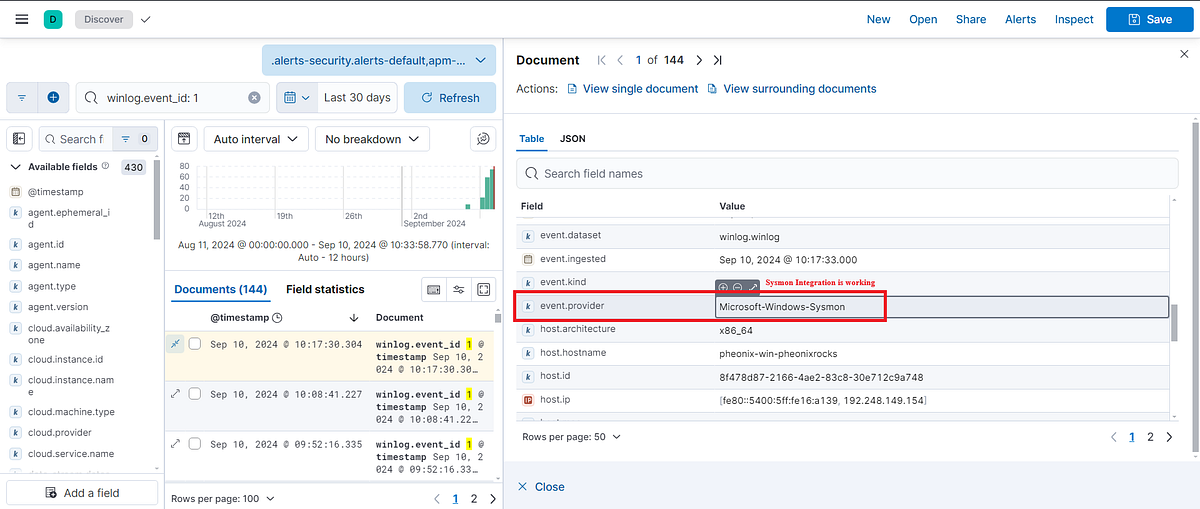The image size is (1200, 509).
Task: Save the current search
Action: click(x=1149, y=19)
